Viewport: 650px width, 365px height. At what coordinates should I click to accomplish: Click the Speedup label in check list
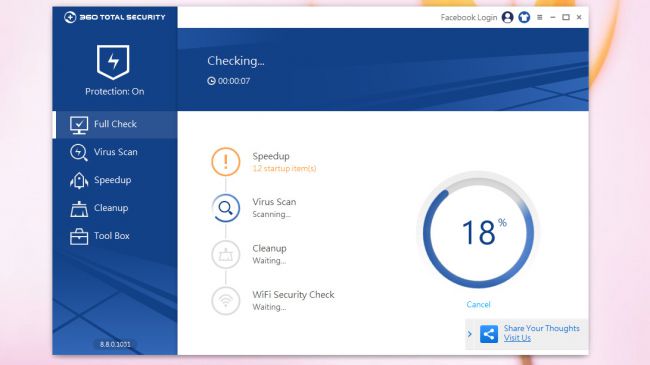(271, 156)
